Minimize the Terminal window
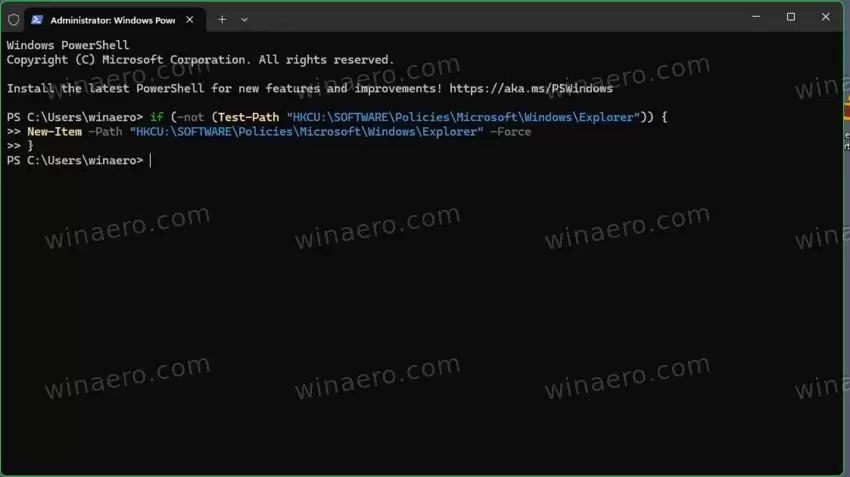Image resolution: width=850 pixels, height=477 pixels. click(756, 17)
